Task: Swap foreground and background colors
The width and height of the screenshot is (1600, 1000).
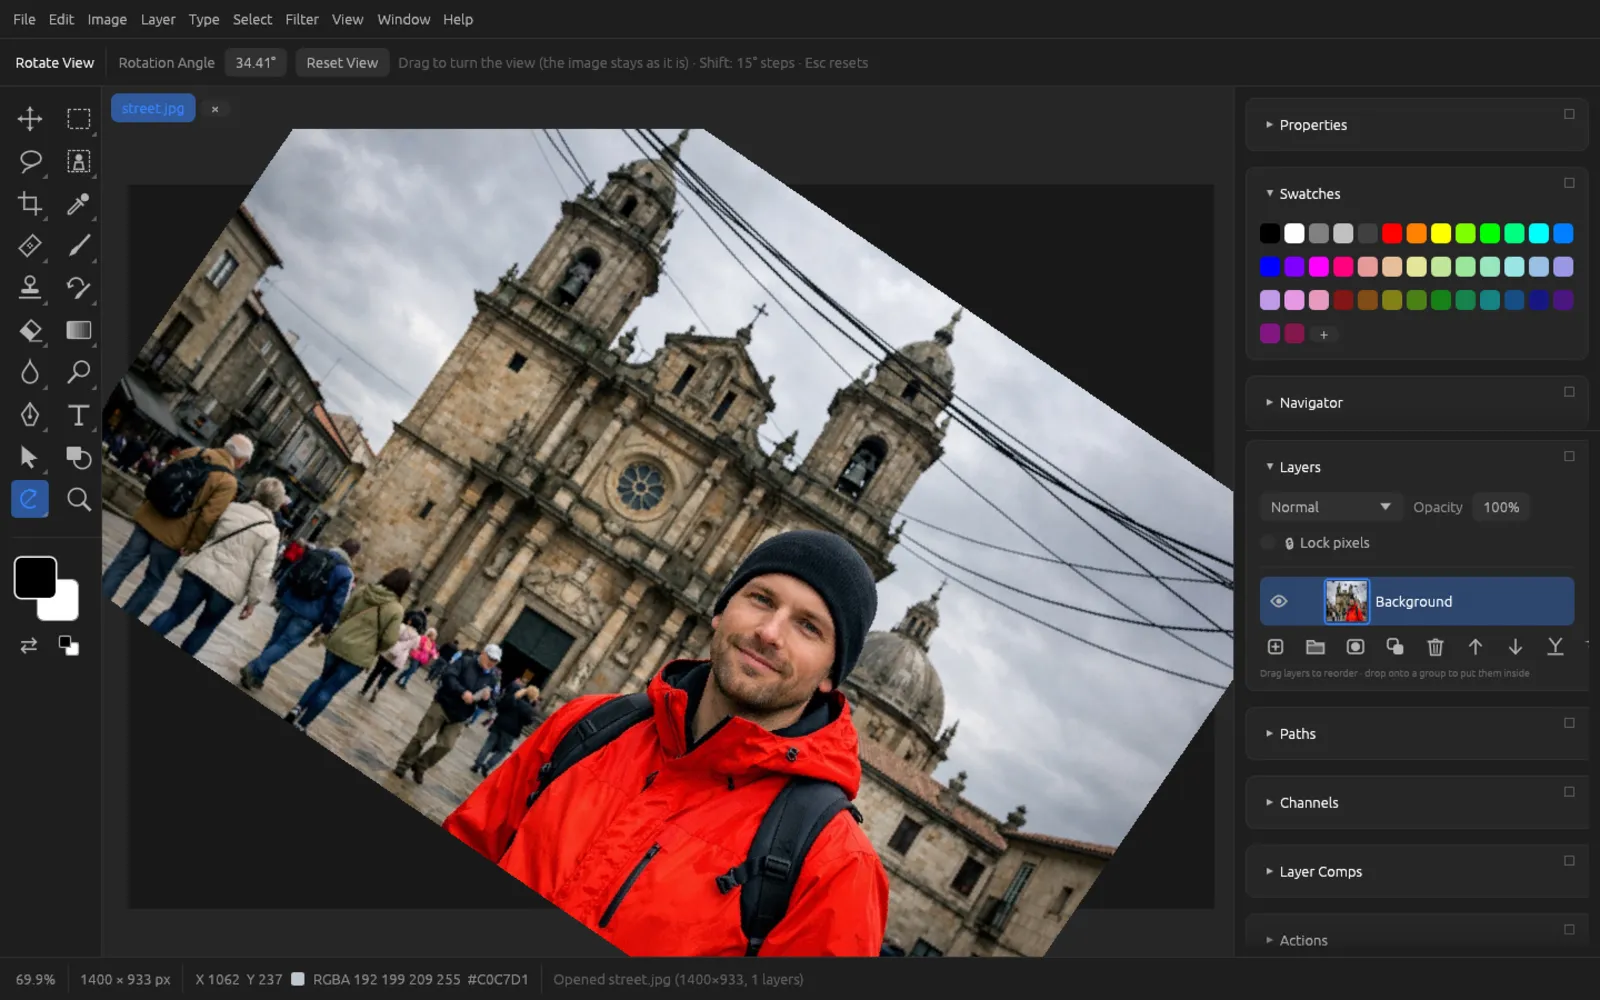Action: tap(29, 646)
